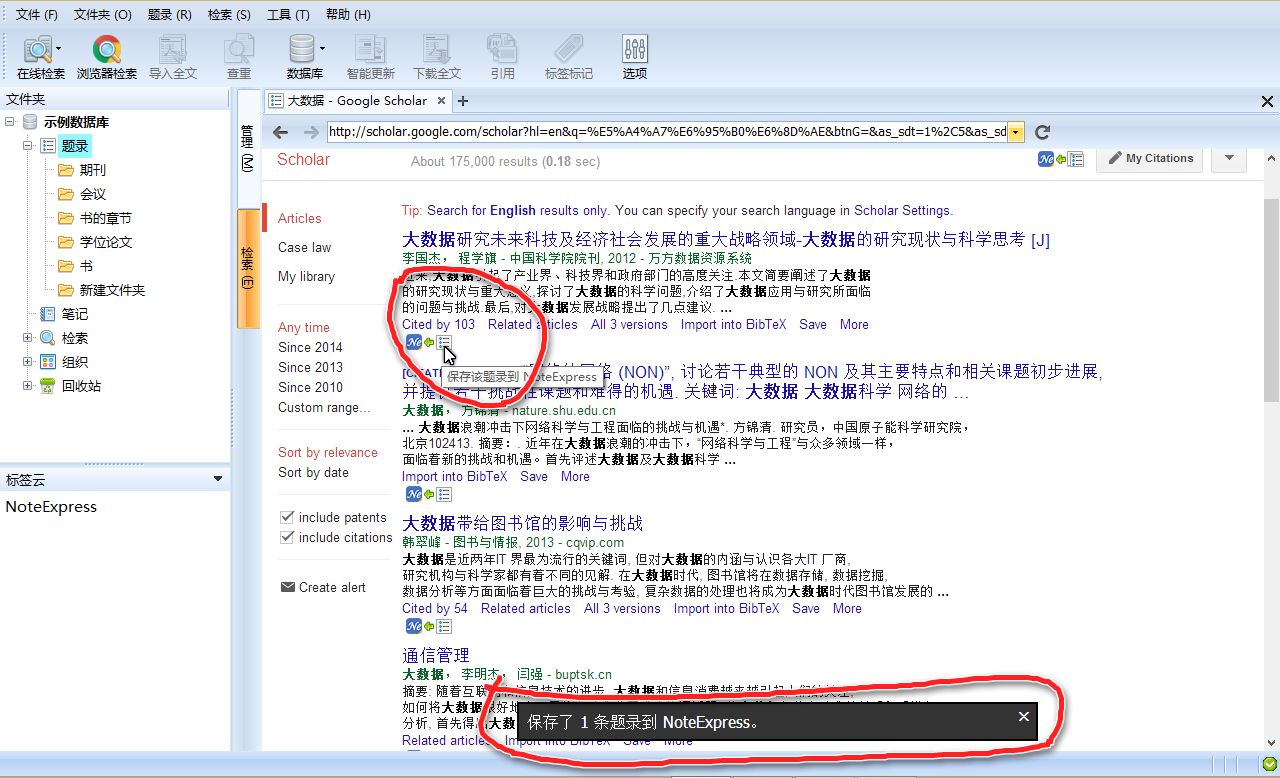Open the 工具 (T) menu
The height and width of the screenshot is (778, 1280).
288,15
